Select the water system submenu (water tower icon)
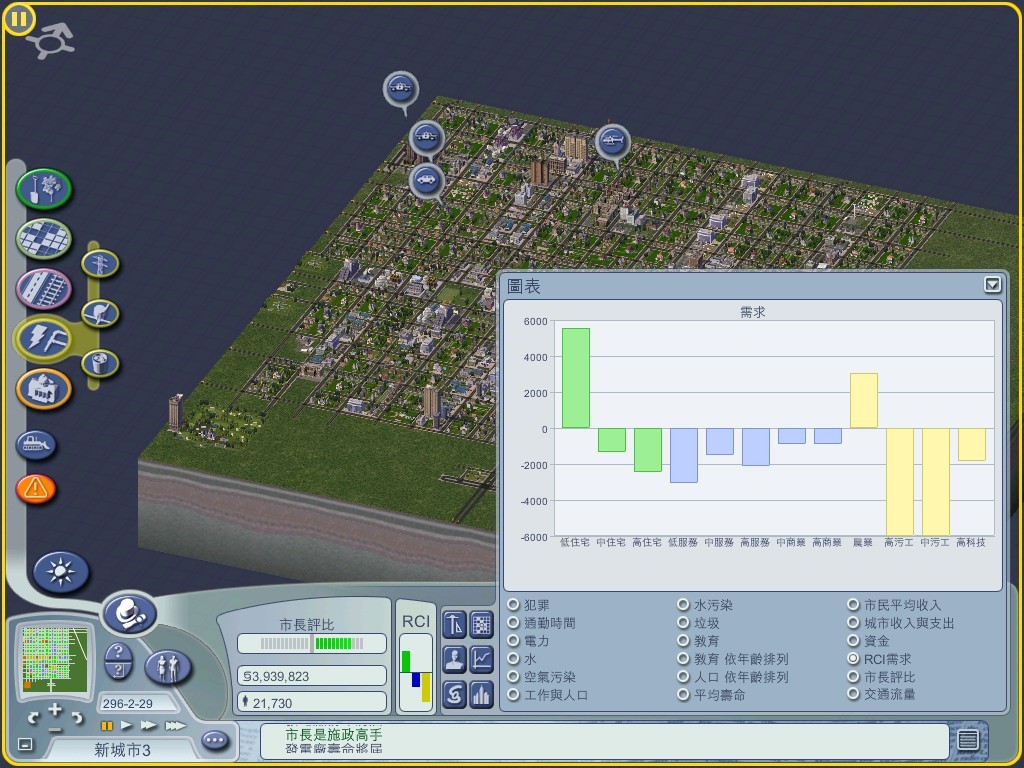Image resolution: width=1024 pixels, height=768 pixels. coord(100,313)
